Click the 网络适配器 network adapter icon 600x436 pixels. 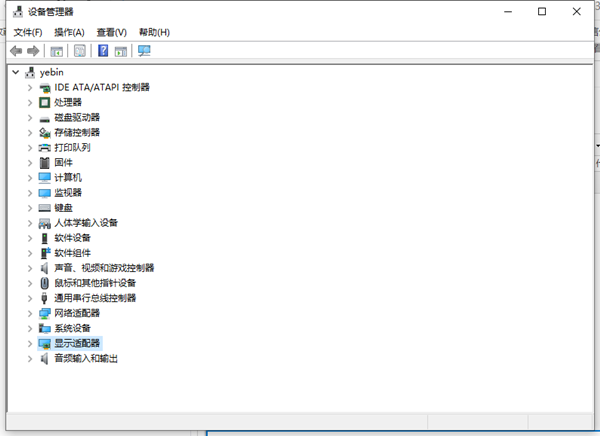point(44,313)
